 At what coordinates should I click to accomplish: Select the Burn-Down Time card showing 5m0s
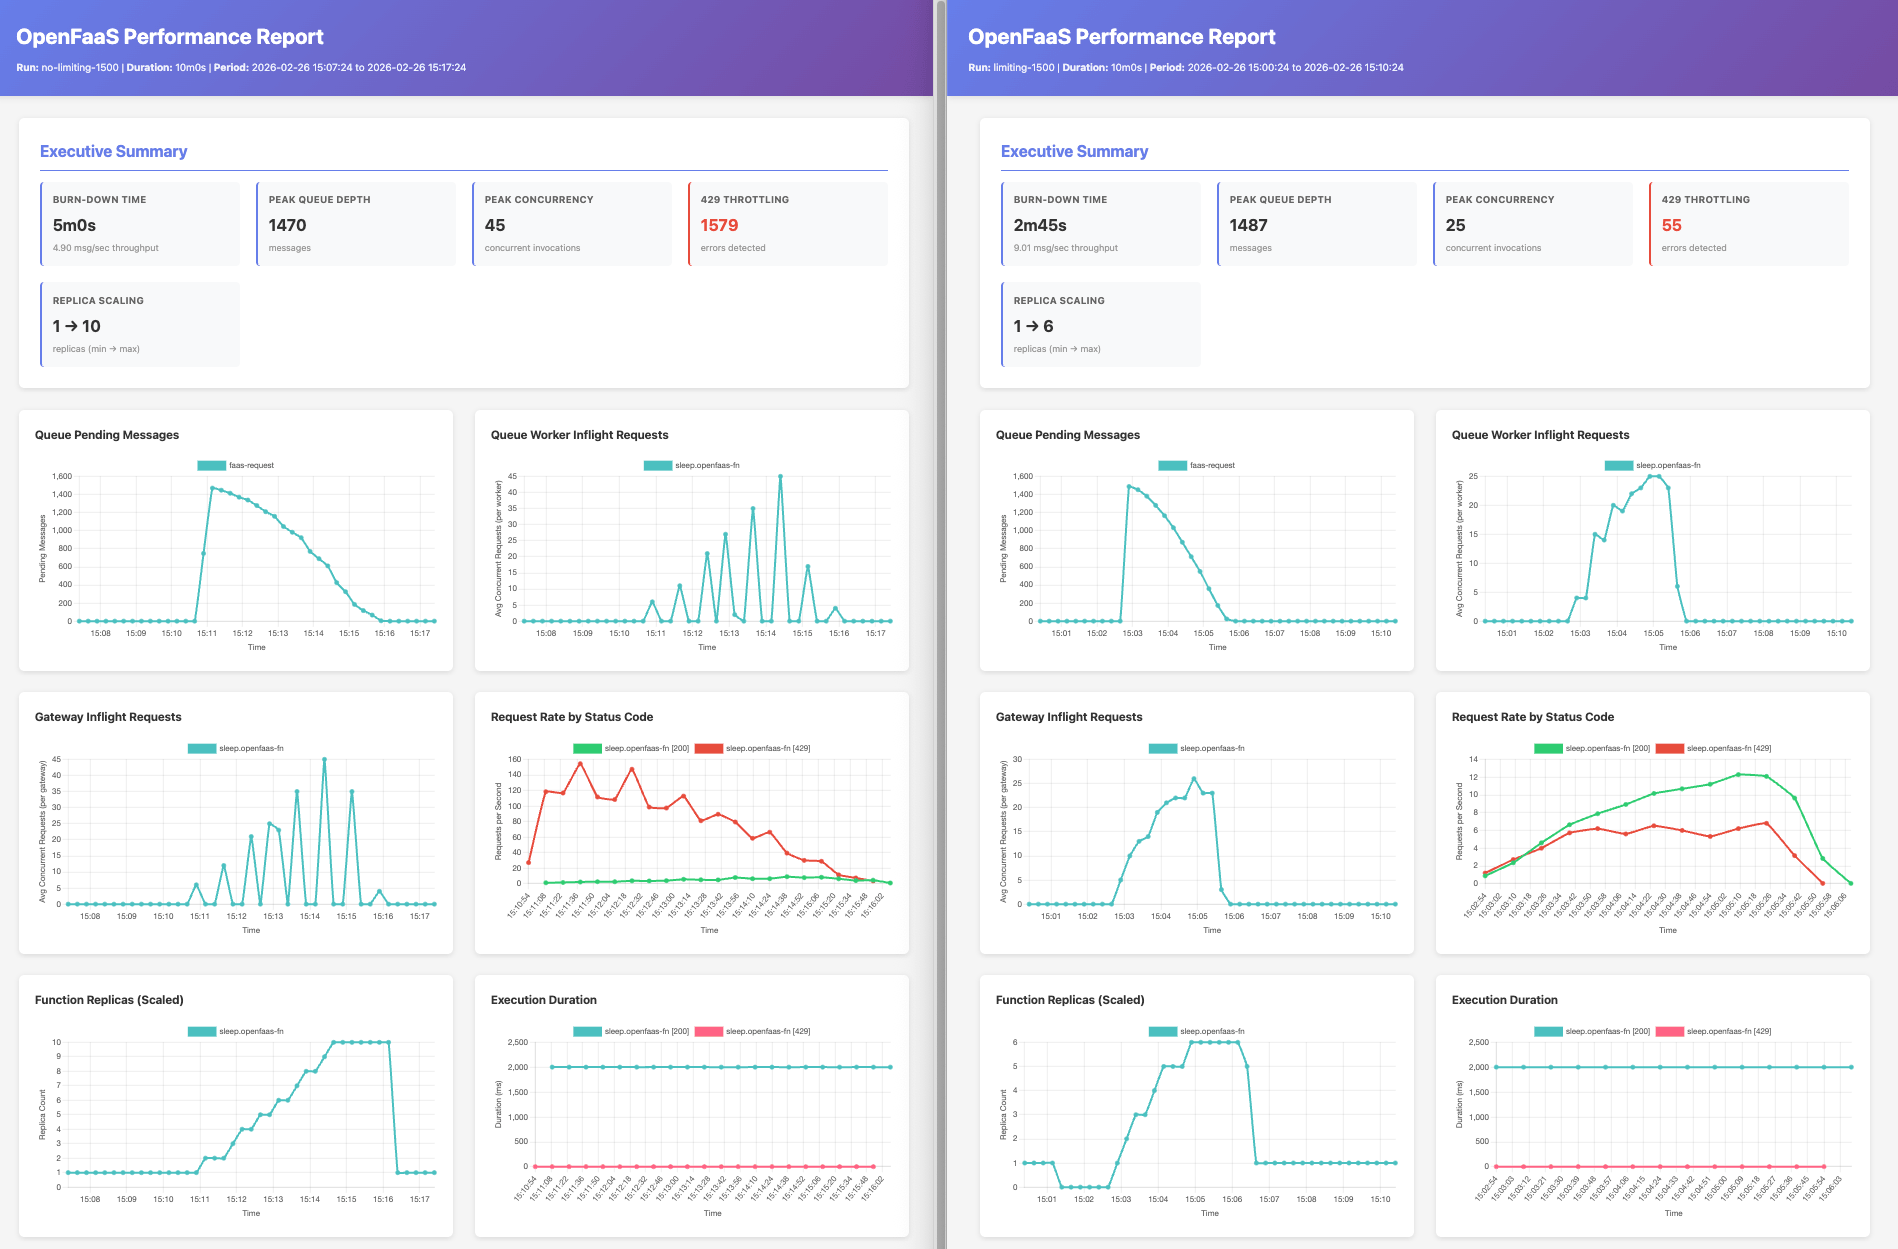[x=140, y=224]
